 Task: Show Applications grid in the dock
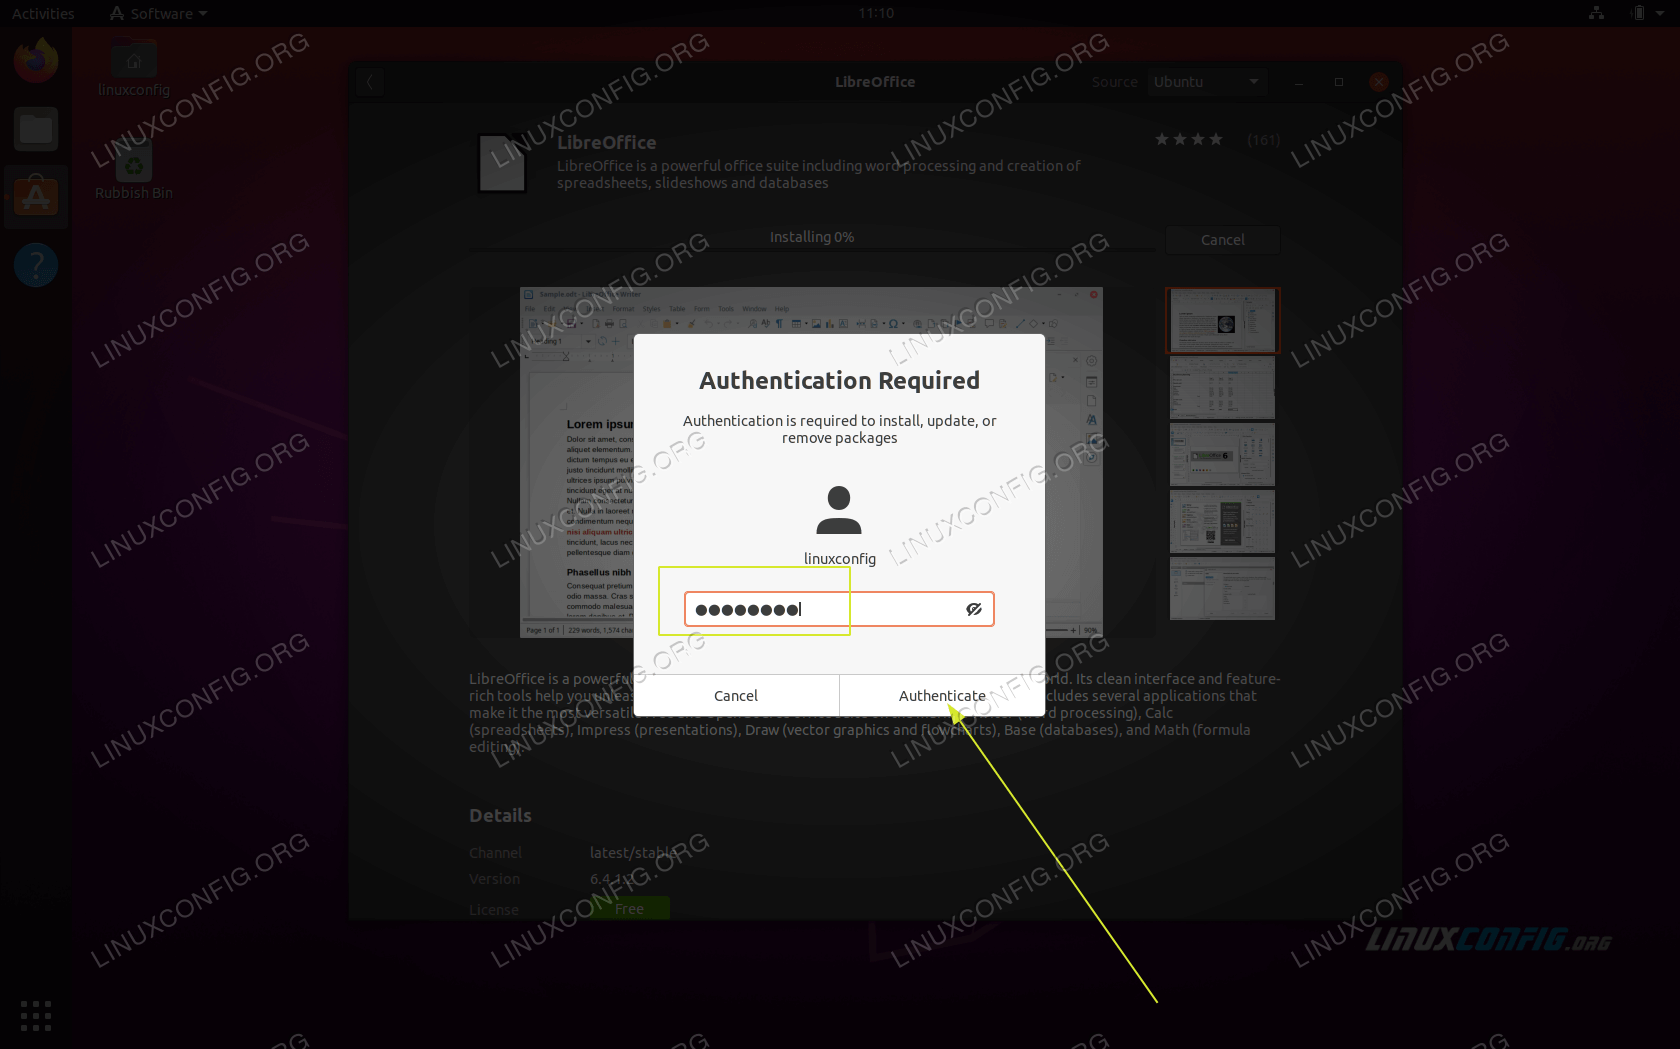pyautogui.click(x=36, y=1015)
